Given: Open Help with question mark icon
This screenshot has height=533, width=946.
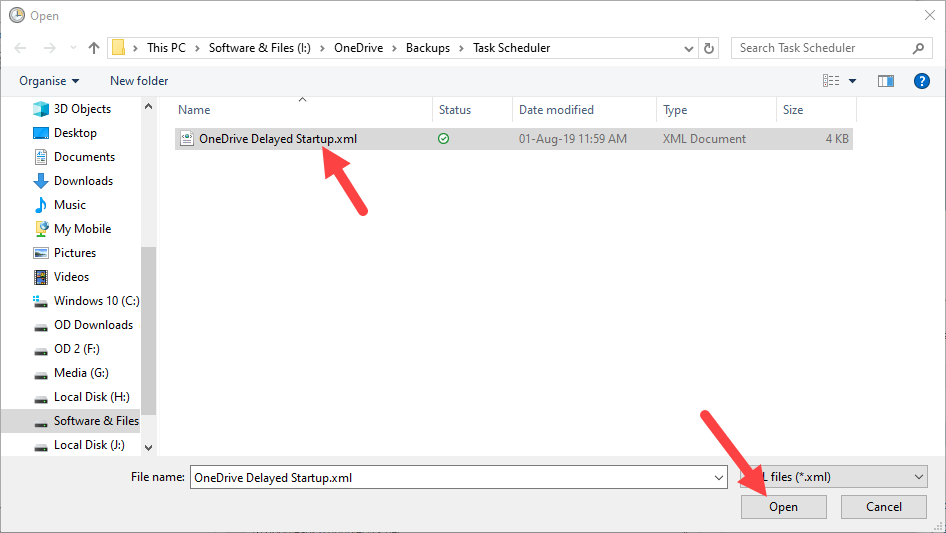Looking at the screenshot, I should (921, 81).
